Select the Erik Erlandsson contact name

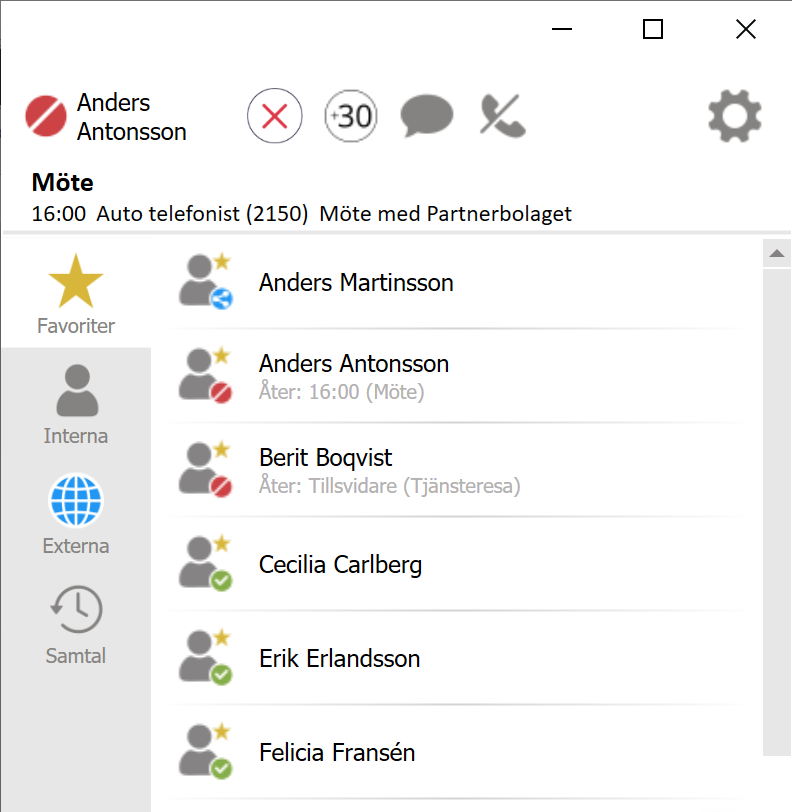click(339, 659)
